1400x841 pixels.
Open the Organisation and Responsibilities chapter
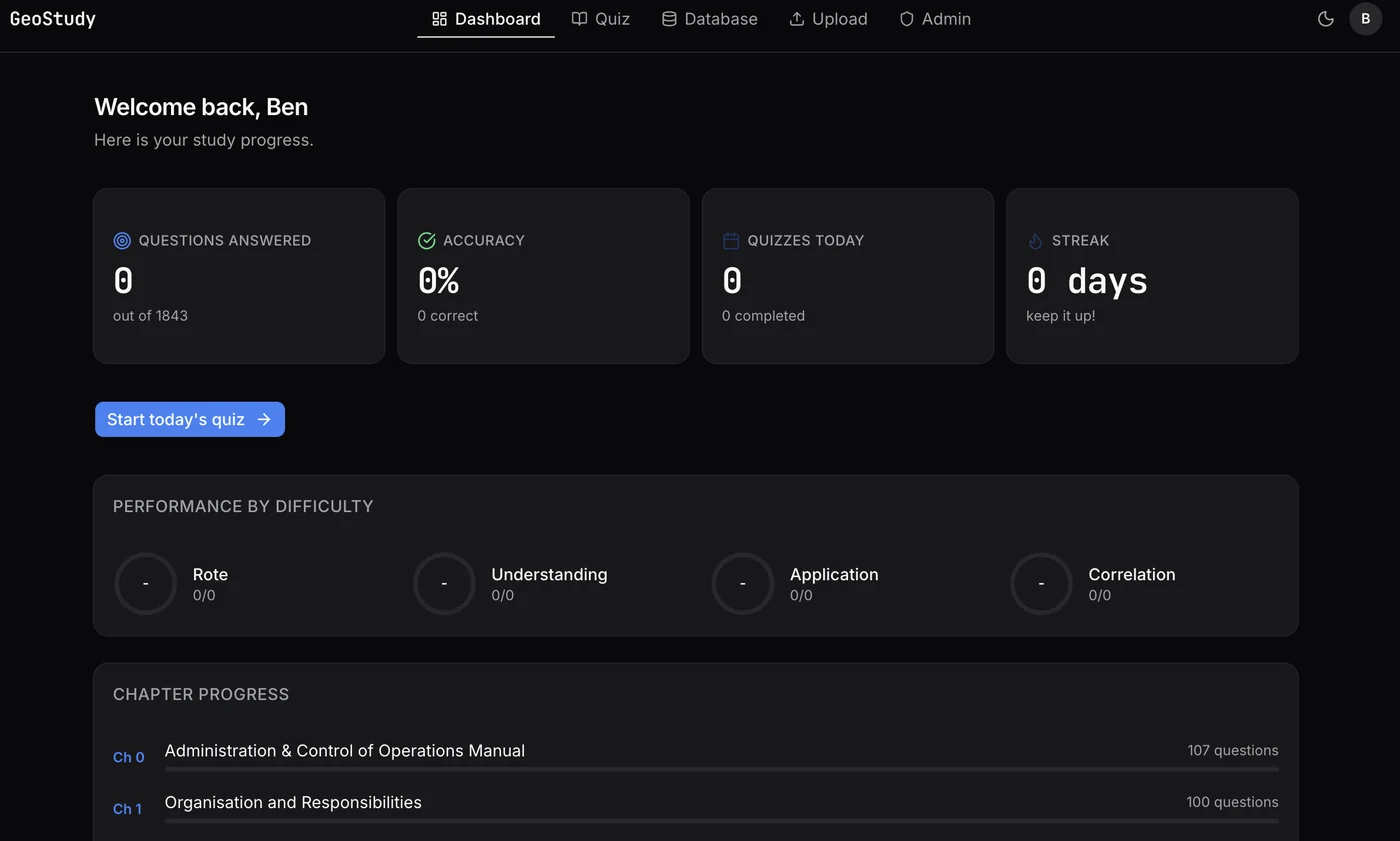tap(293, 803)
